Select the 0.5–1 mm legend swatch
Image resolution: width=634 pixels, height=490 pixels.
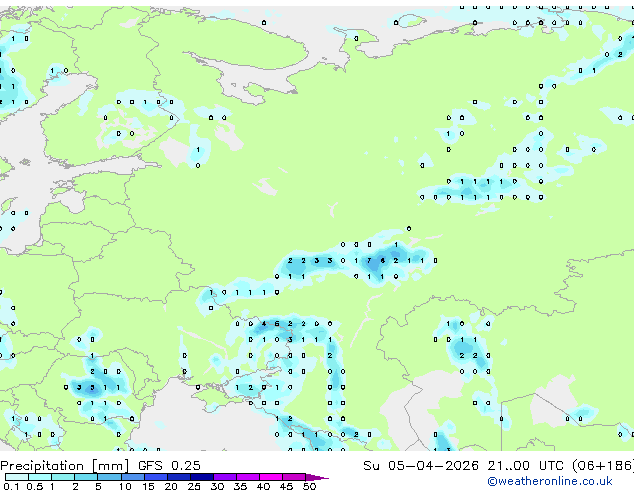[40, 477]
